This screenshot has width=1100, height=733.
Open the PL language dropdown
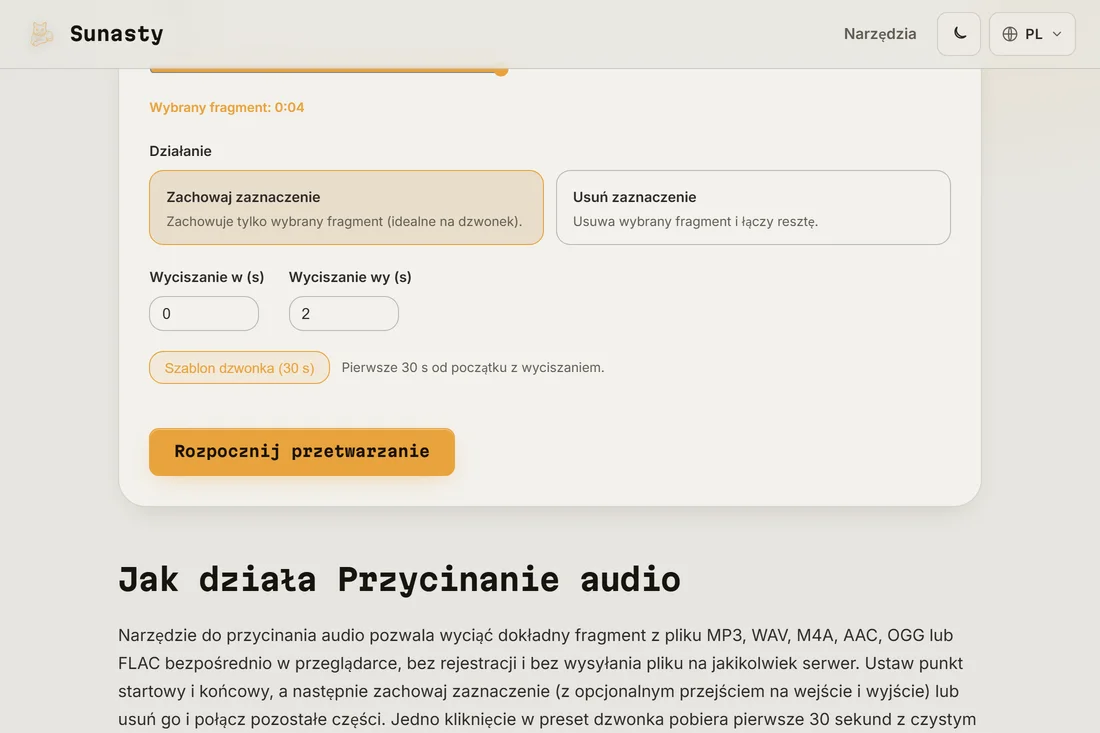(x=1032, y=34)
